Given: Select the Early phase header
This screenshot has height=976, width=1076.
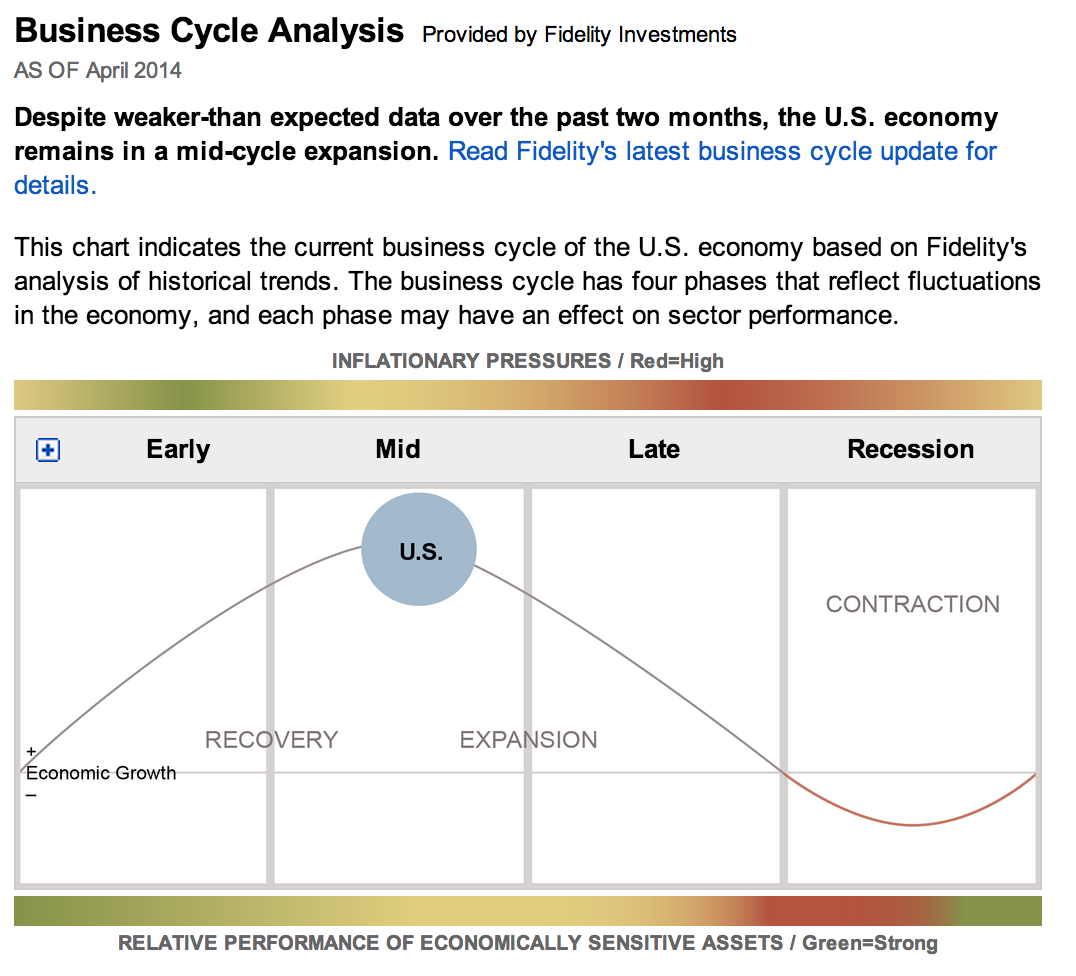Looking at the screenshot, I should click(x=178, y=450).
